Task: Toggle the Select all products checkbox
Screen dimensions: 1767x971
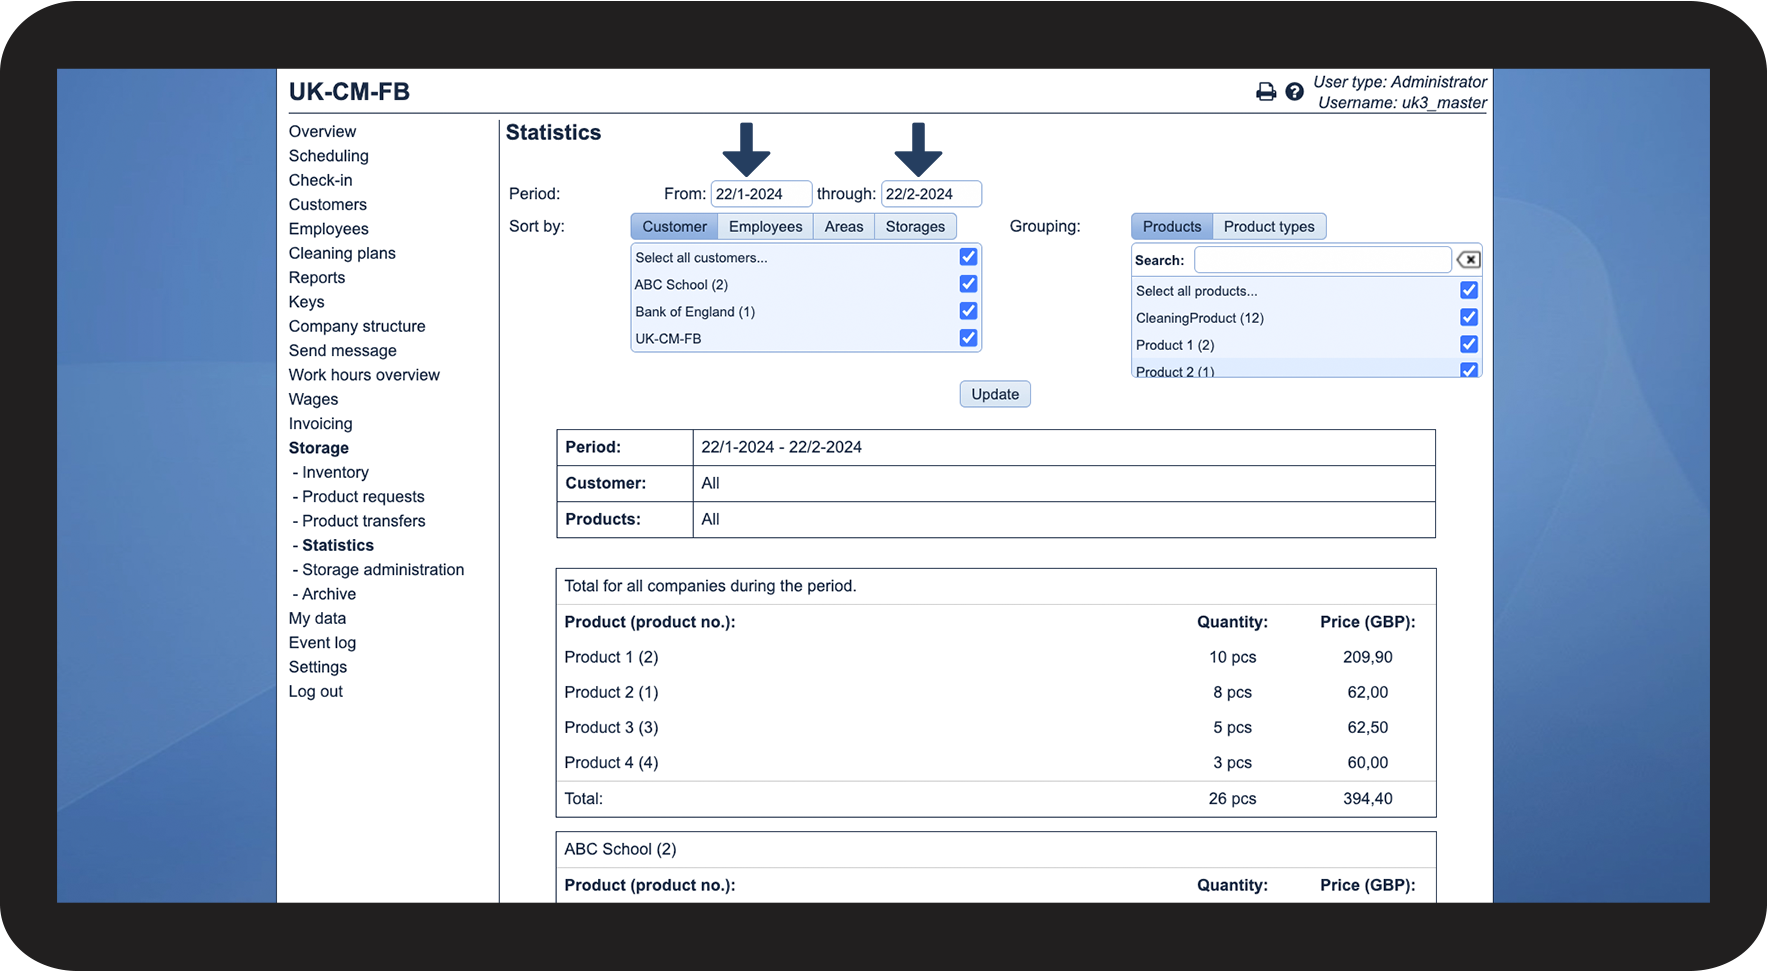Action: point(1468,290)
